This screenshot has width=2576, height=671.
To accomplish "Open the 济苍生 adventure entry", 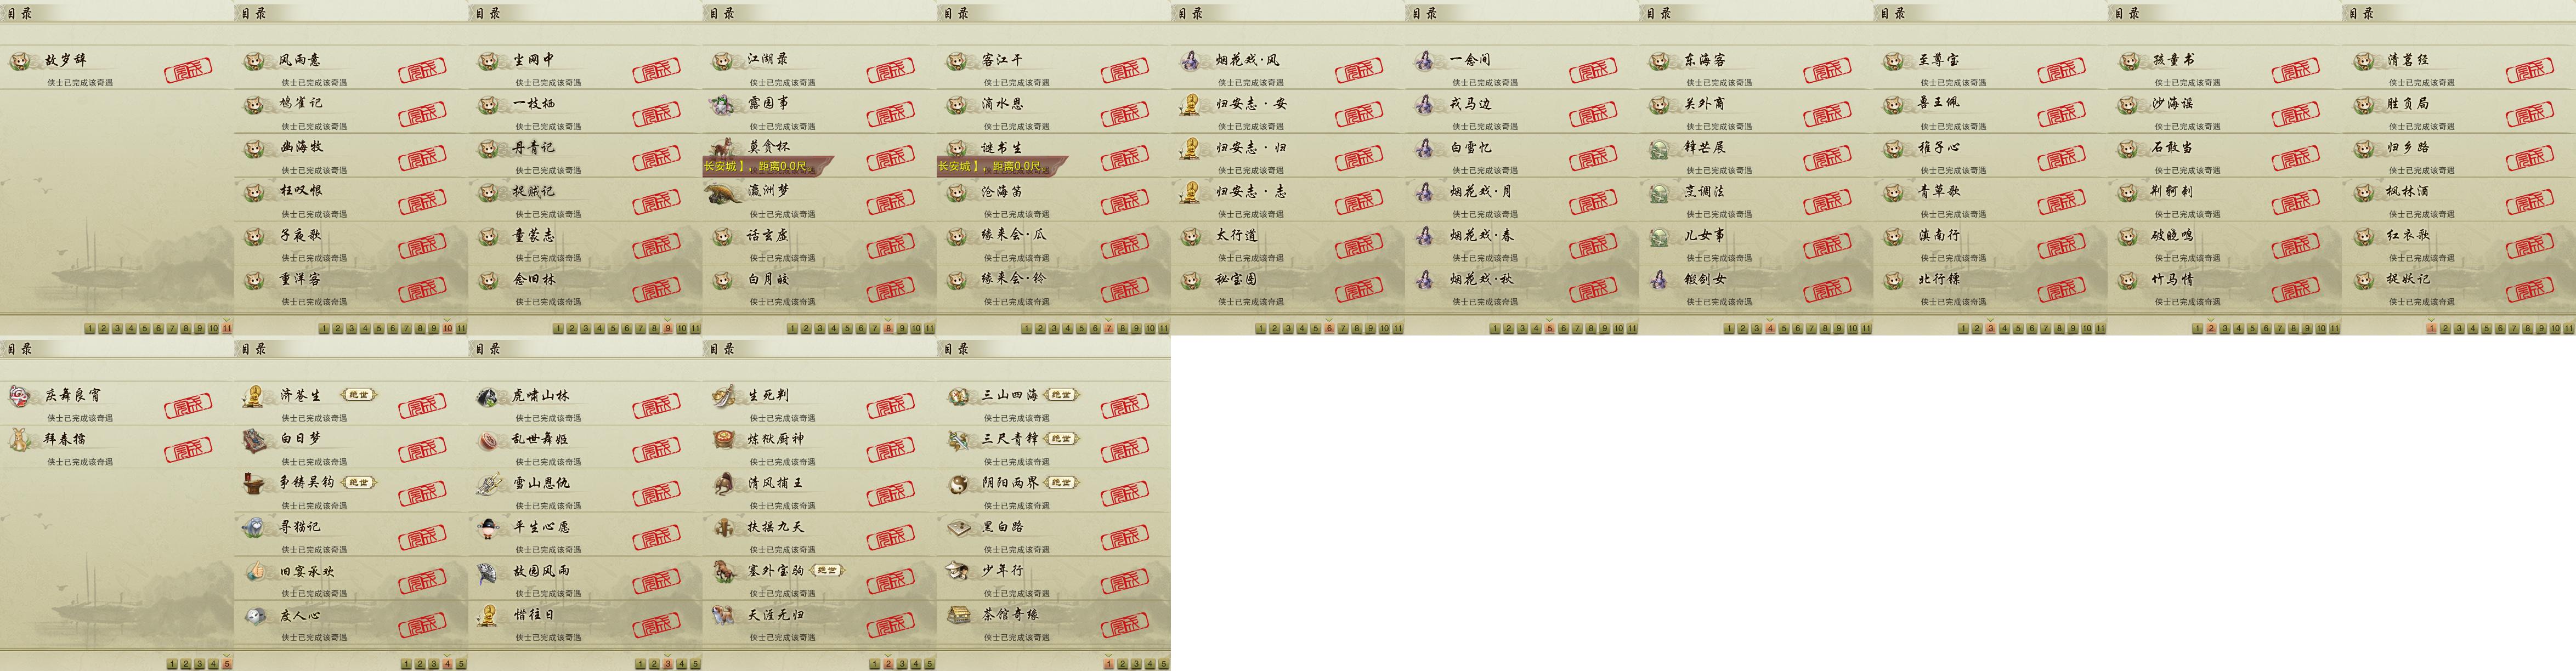I will pyautogui.click(x=351, y=402).
